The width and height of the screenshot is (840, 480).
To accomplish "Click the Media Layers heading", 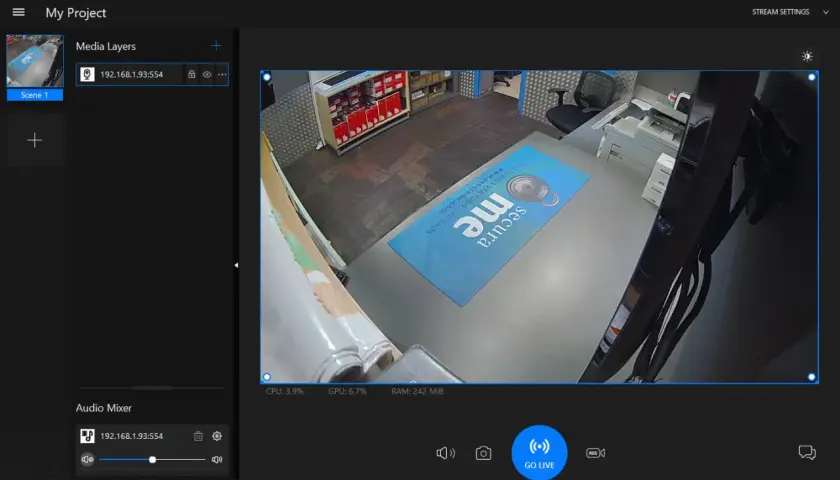I will click(x=106, y=47).
